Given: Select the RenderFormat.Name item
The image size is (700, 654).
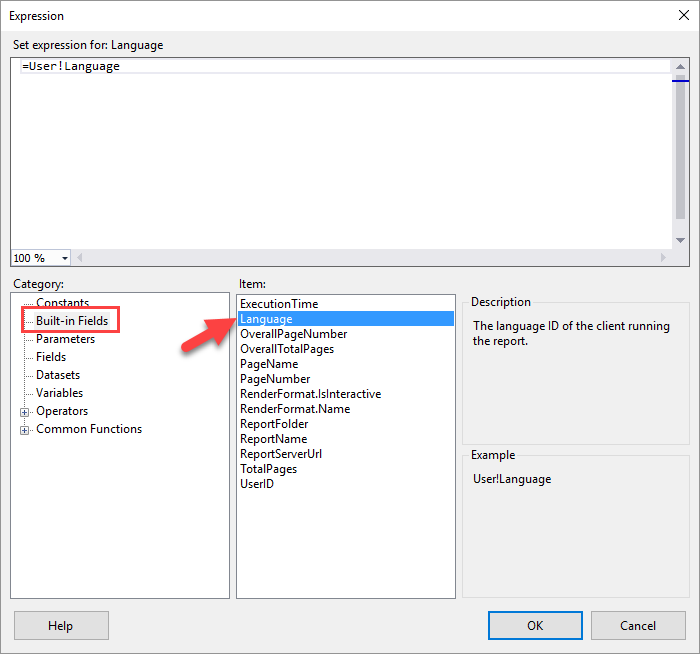Looking at the screenshot, I should tap(346, 409).
